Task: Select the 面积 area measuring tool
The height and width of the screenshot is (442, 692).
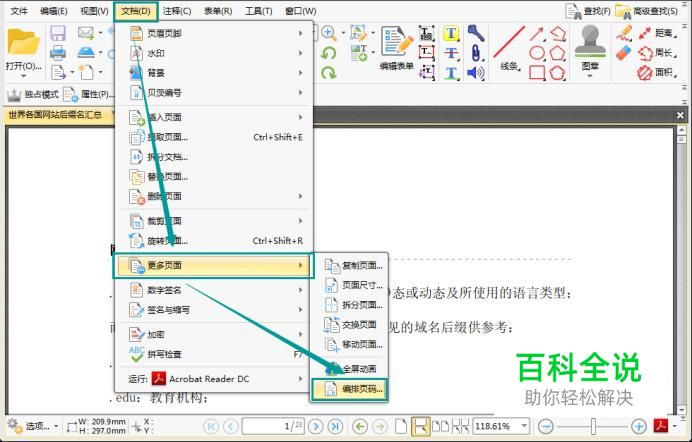Action: pyautogui.click(x=657, y=72)
